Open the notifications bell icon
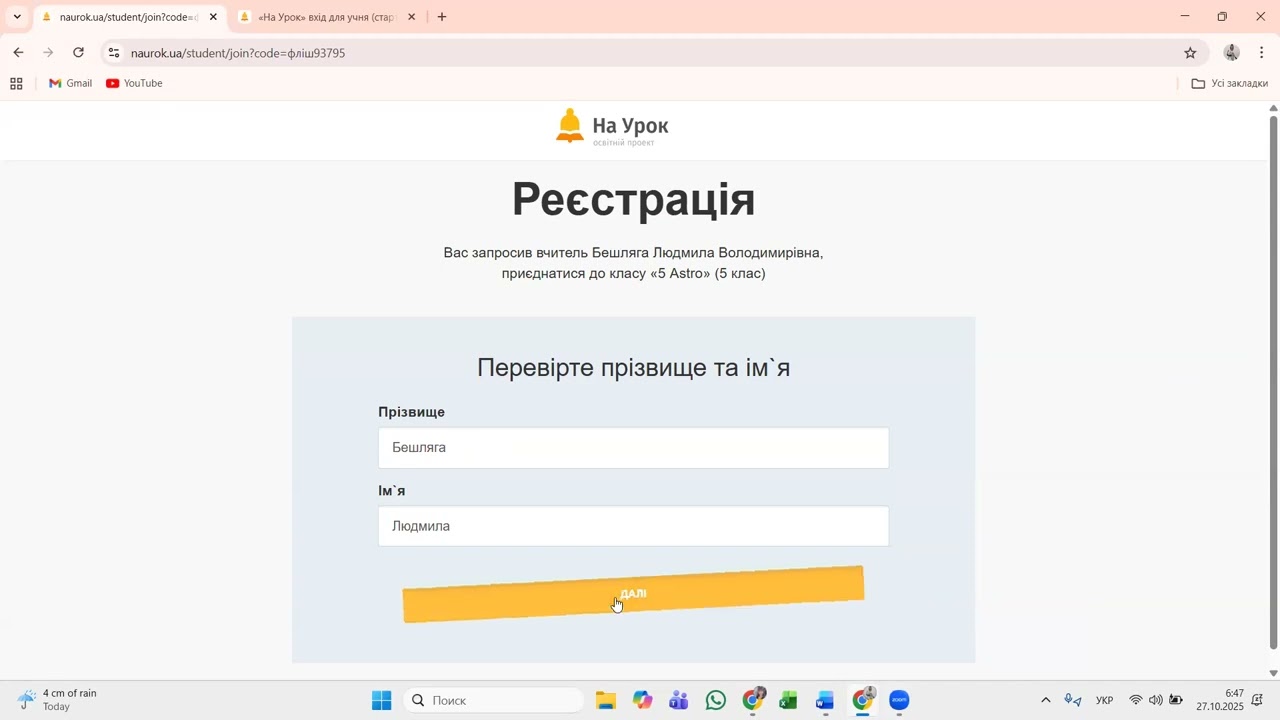Viewport: 1280px width, 720px height. 1258,701
